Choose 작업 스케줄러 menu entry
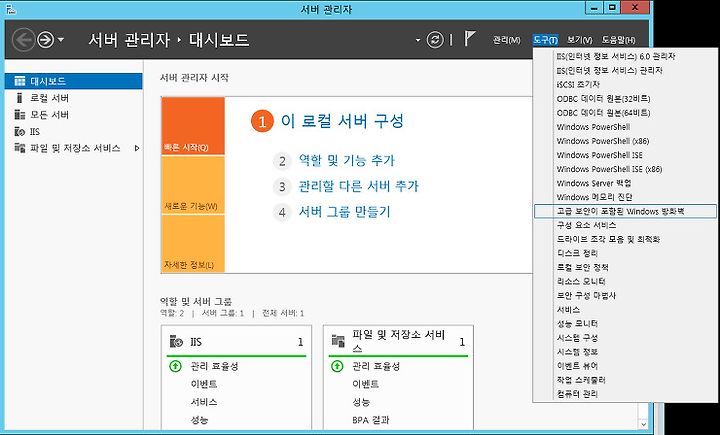The height and width of the screenshot is (435, 720). coord(625,380)
